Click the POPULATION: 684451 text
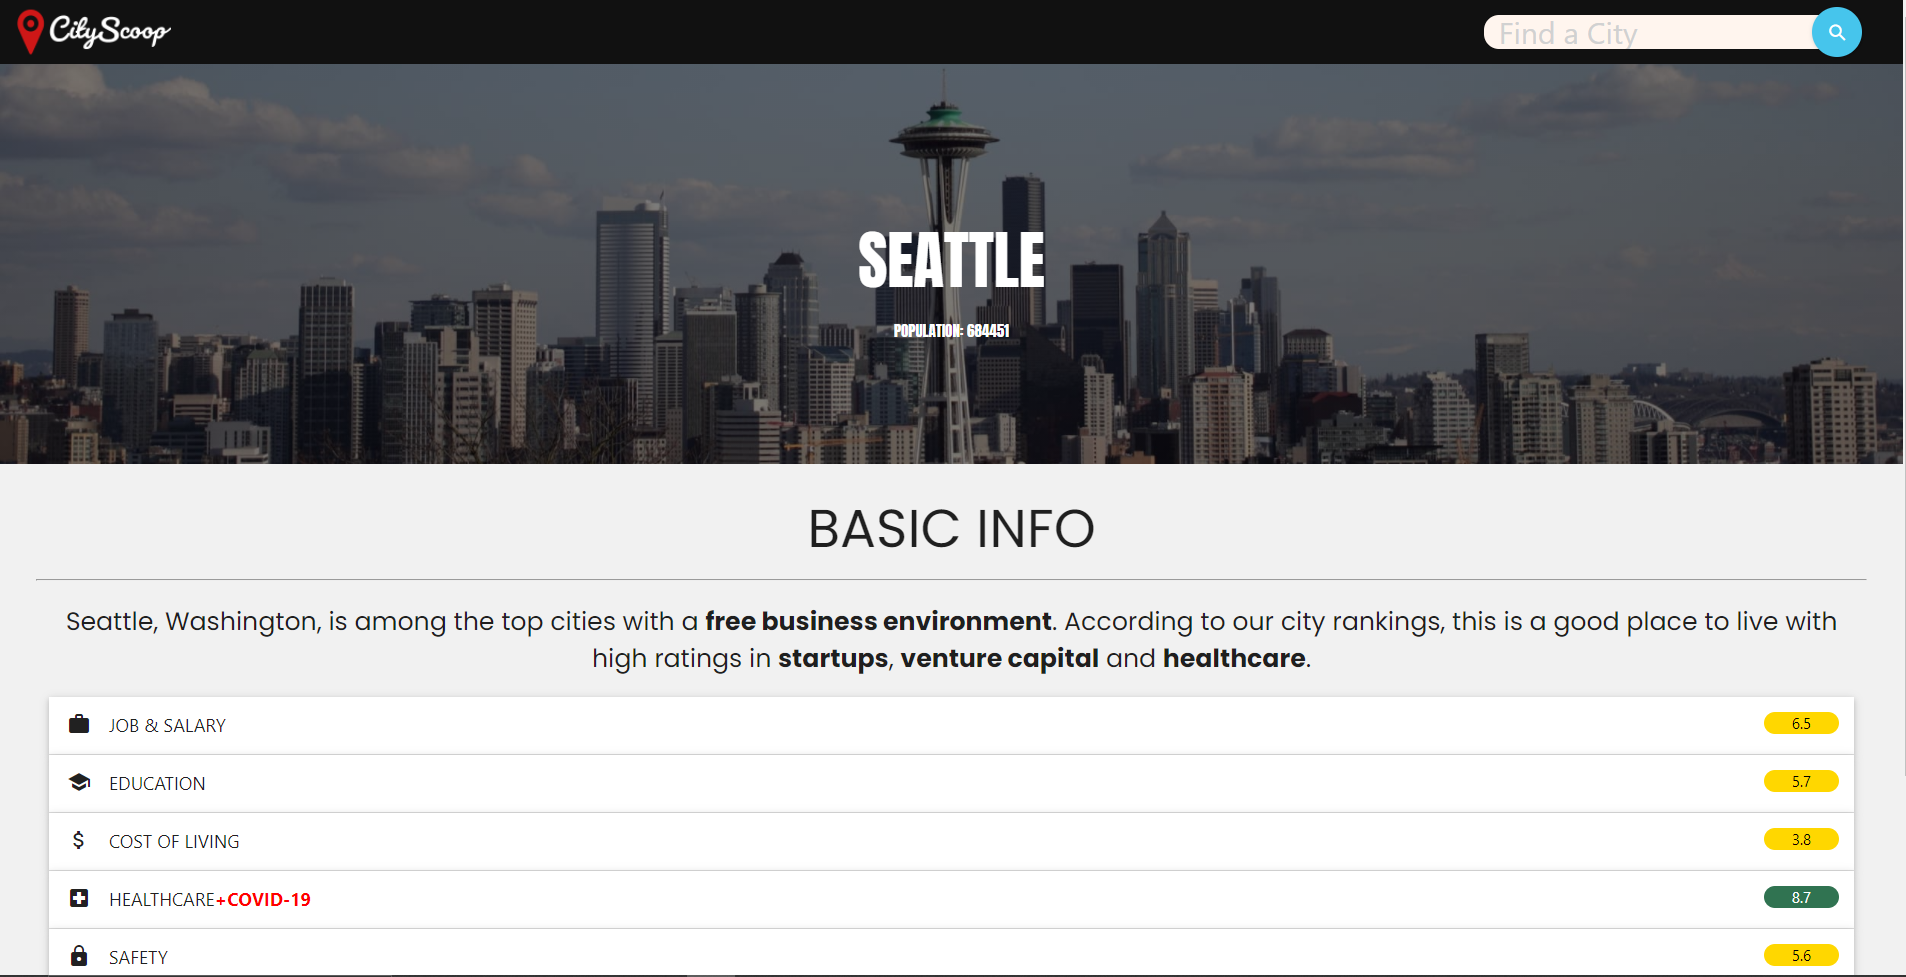 951,331
